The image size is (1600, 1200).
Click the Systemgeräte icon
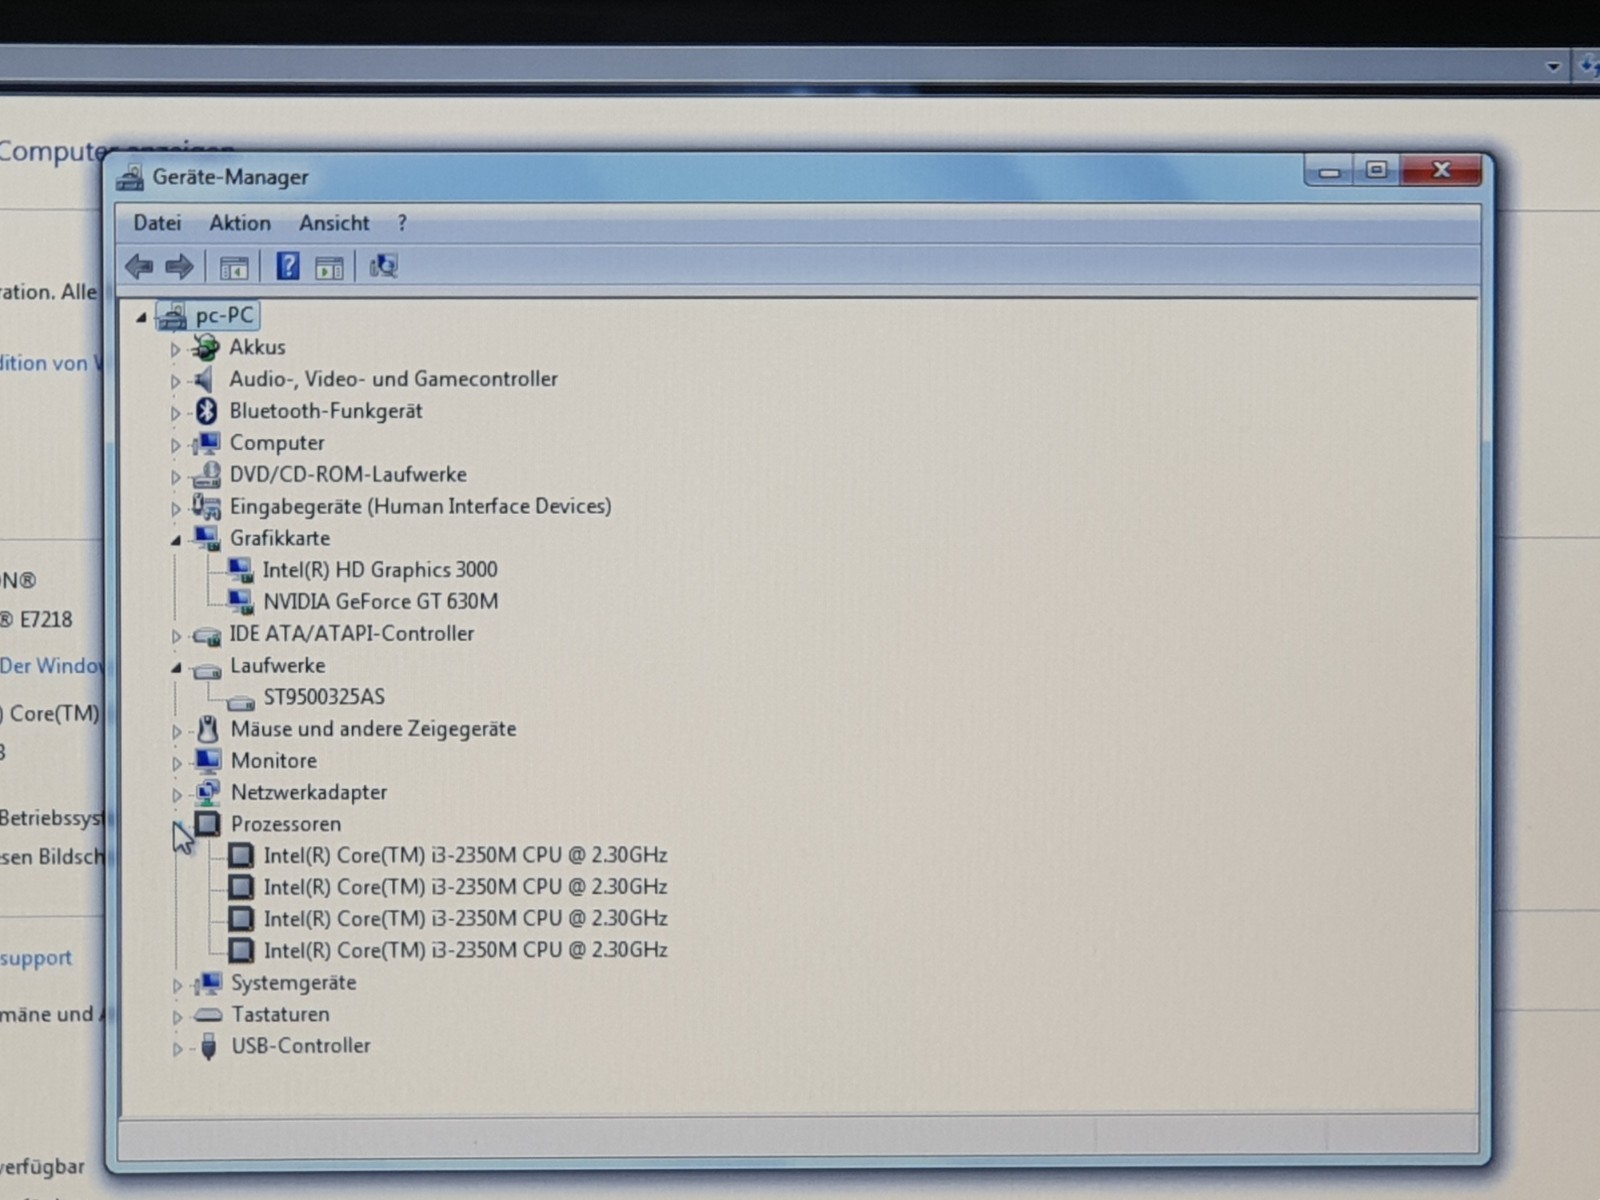(x=208, y=983)
